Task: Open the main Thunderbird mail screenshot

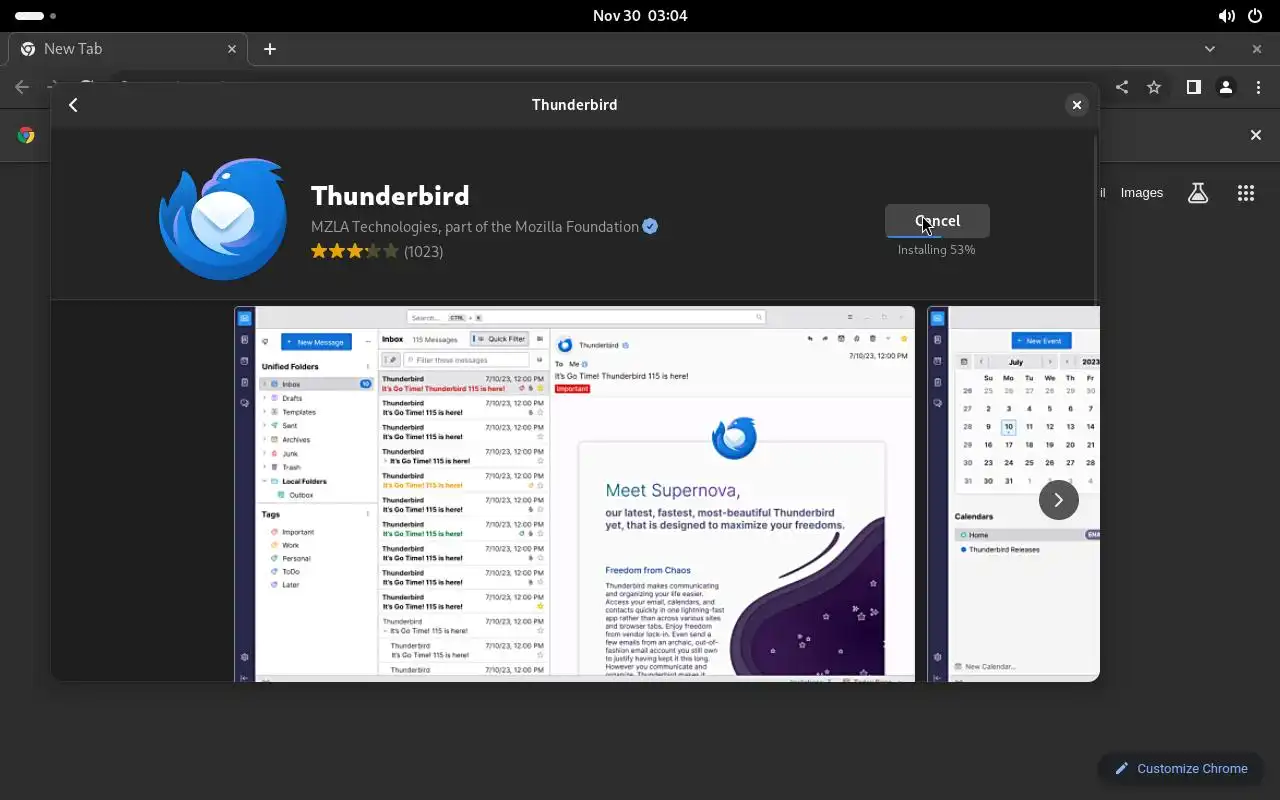Action: [574, 494]
